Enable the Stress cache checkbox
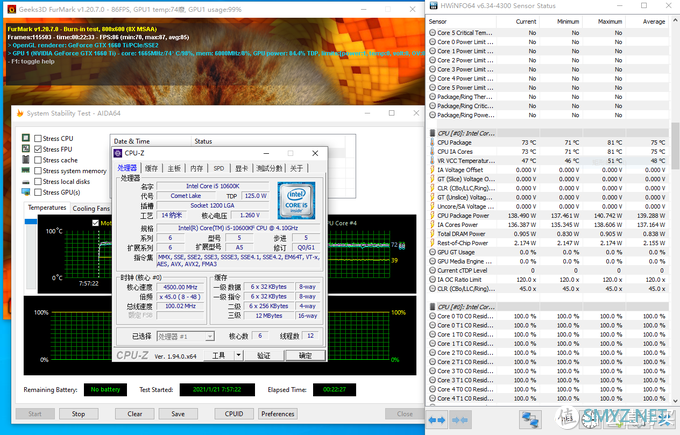The width and height of the screenshot is (680, 435). [38, 160]
